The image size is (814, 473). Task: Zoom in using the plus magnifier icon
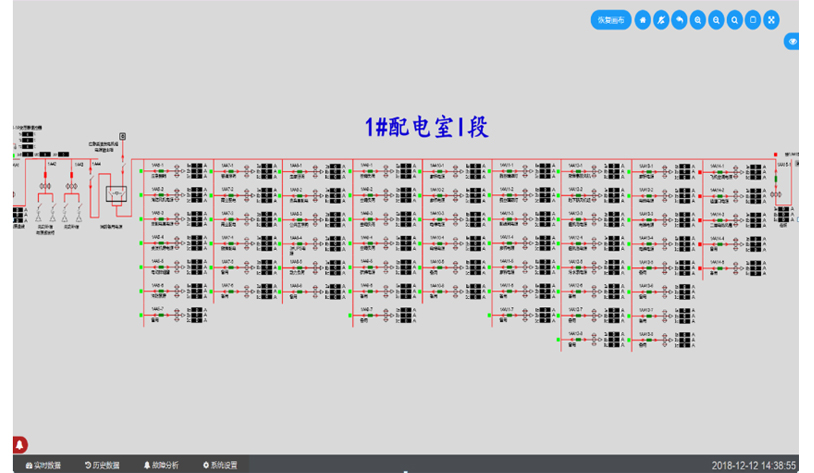[698, 20]
